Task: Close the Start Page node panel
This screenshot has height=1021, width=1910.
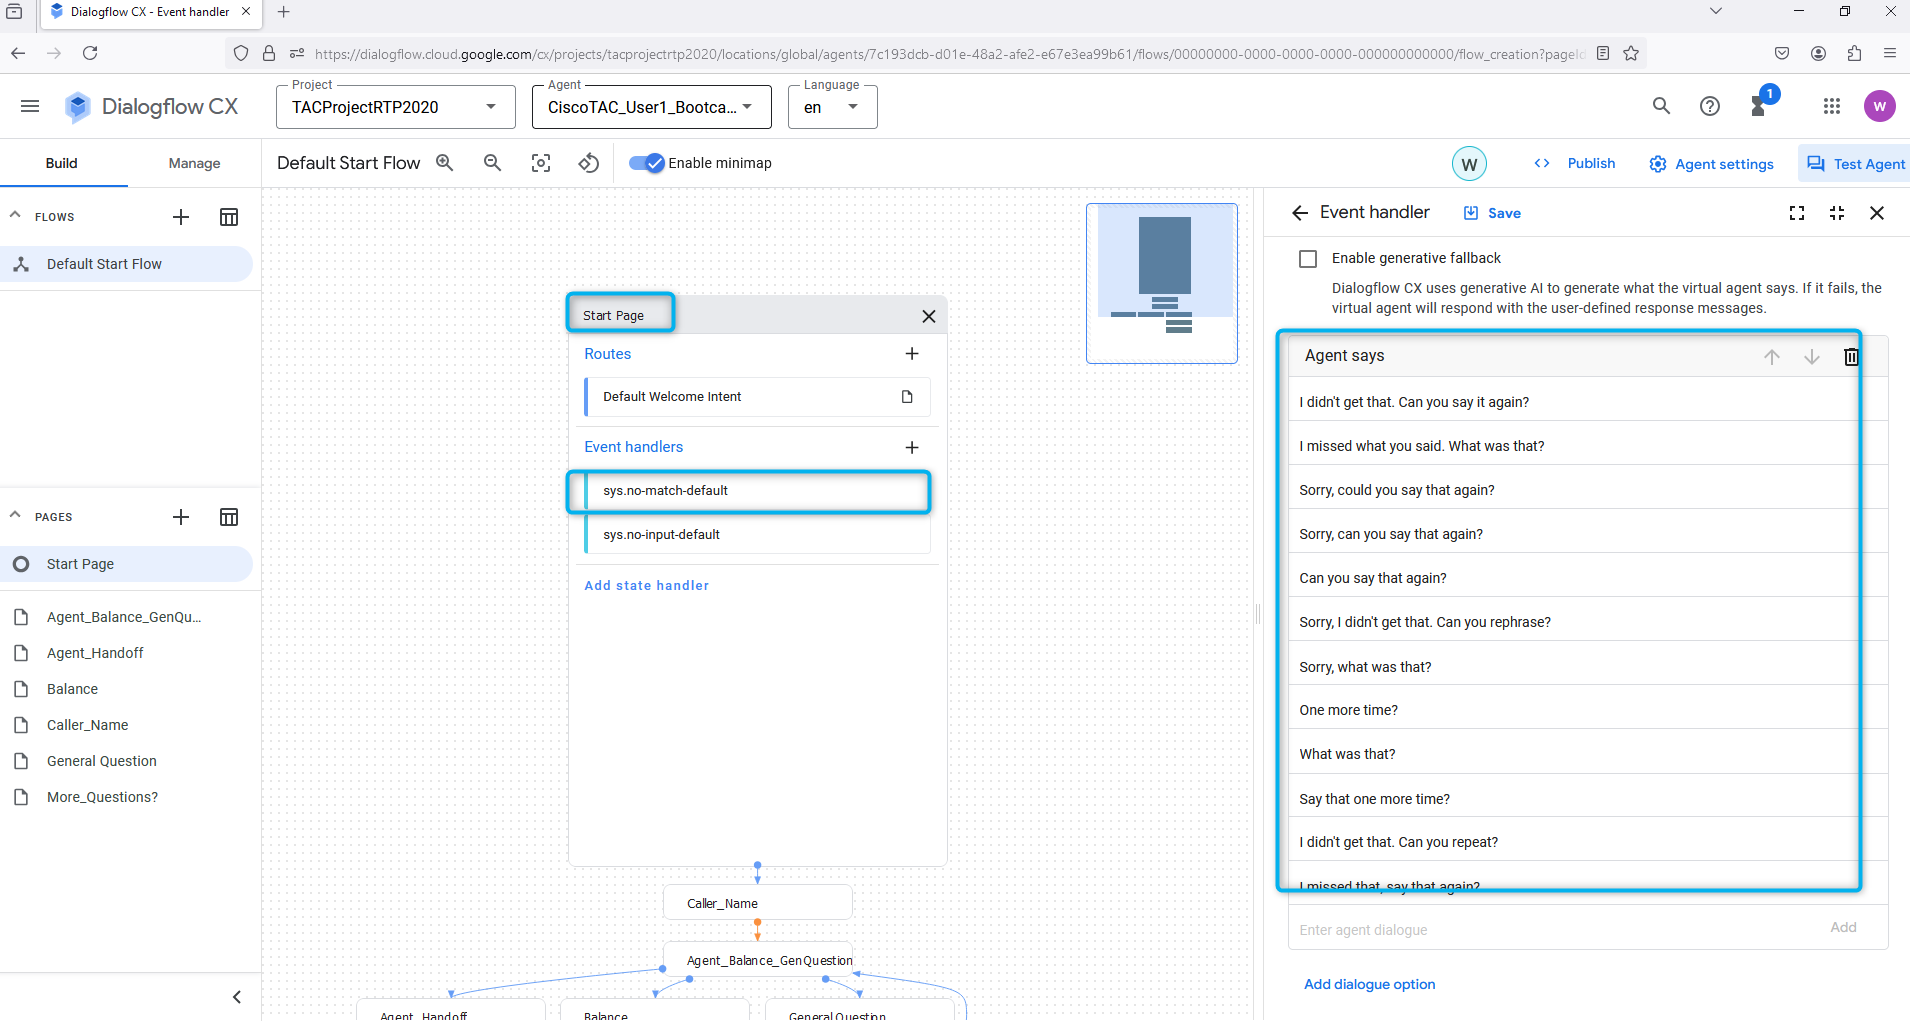Action: tap(928, 316)
